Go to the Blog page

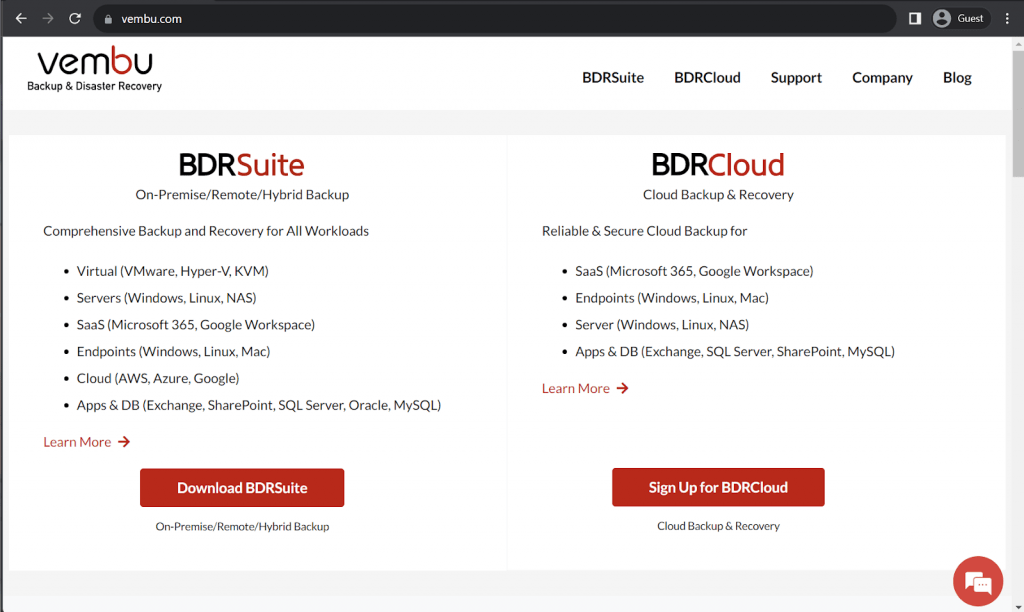point(957,78)
